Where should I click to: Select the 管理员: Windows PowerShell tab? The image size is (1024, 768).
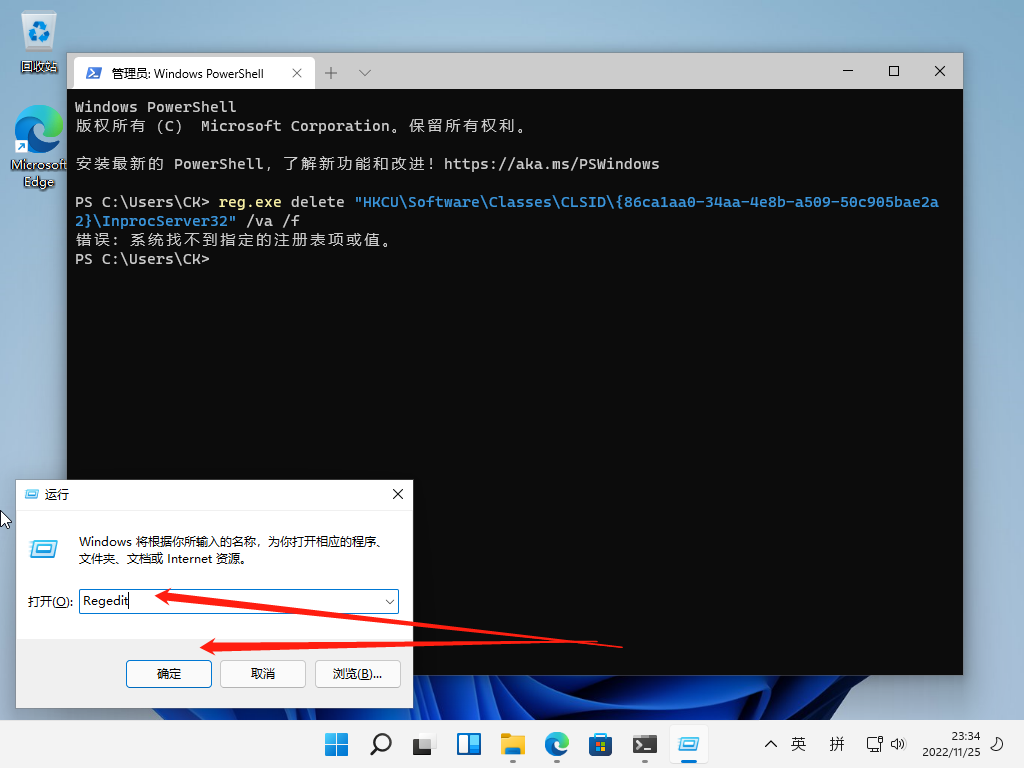[x=194, y=73]
